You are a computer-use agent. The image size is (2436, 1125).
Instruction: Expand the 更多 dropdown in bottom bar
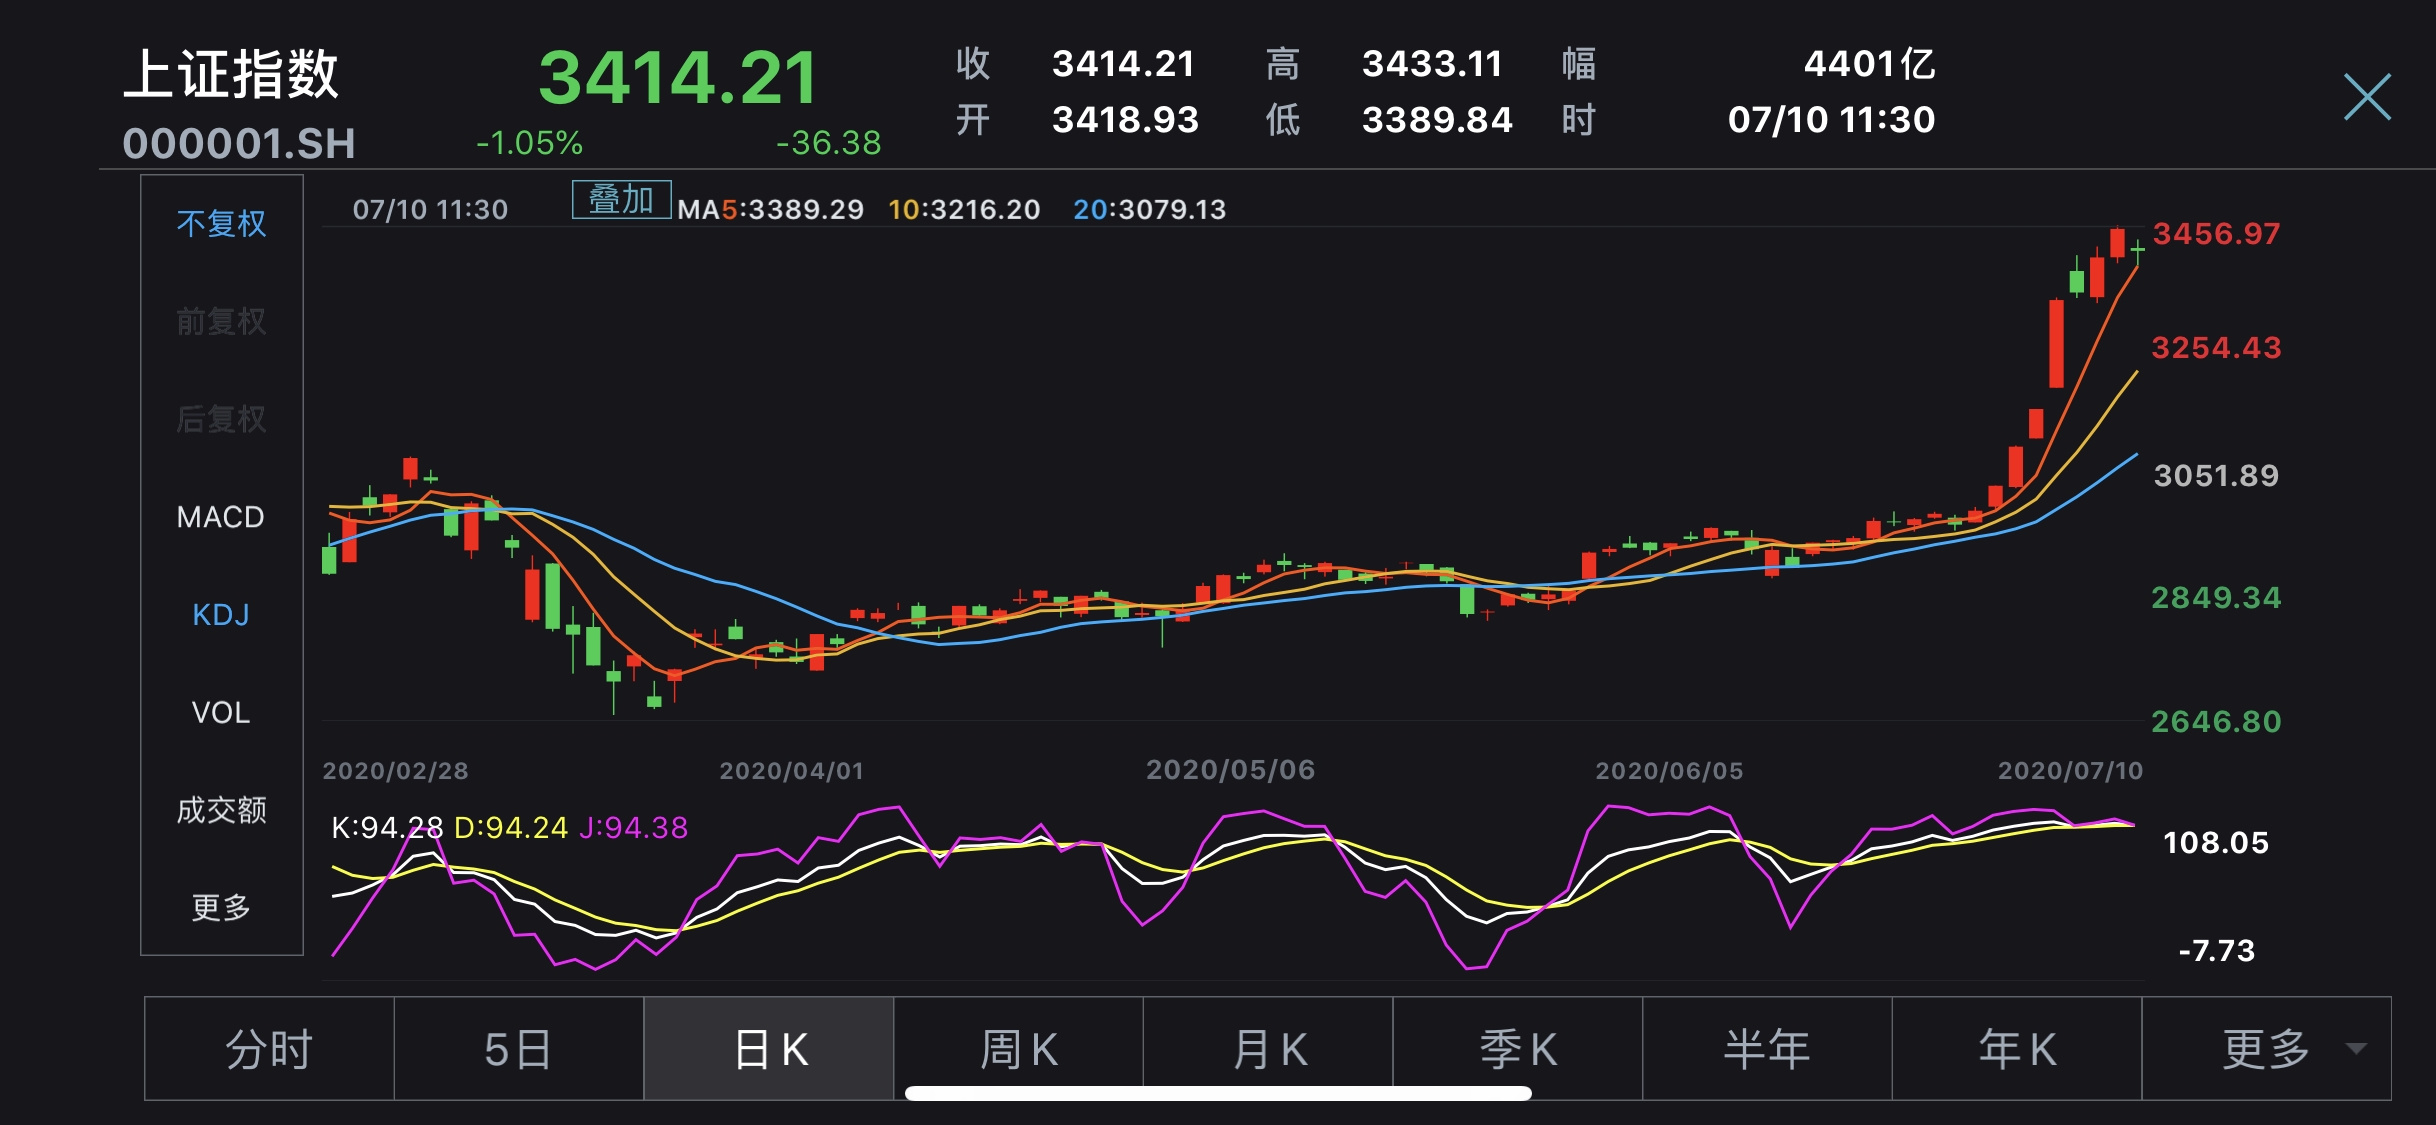coord(2267,1049)
